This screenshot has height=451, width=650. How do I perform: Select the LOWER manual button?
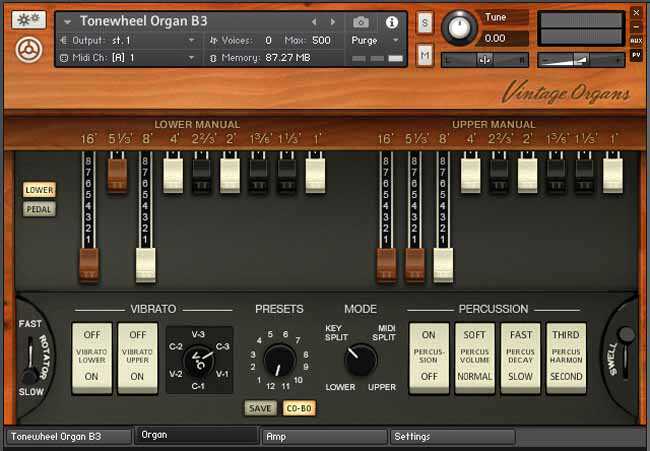tap(39, 190)
